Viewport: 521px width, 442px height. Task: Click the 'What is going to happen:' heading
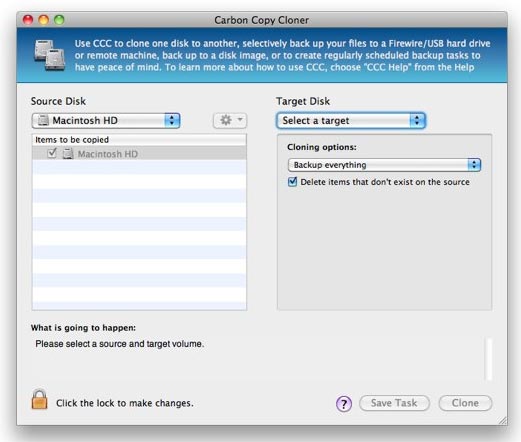(x=83, y=328)
